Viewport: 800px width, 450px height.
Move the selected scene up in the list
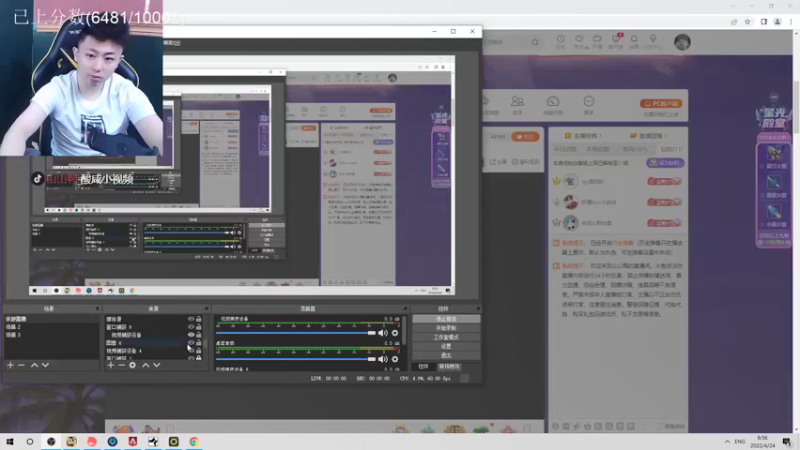coord(34,365)
